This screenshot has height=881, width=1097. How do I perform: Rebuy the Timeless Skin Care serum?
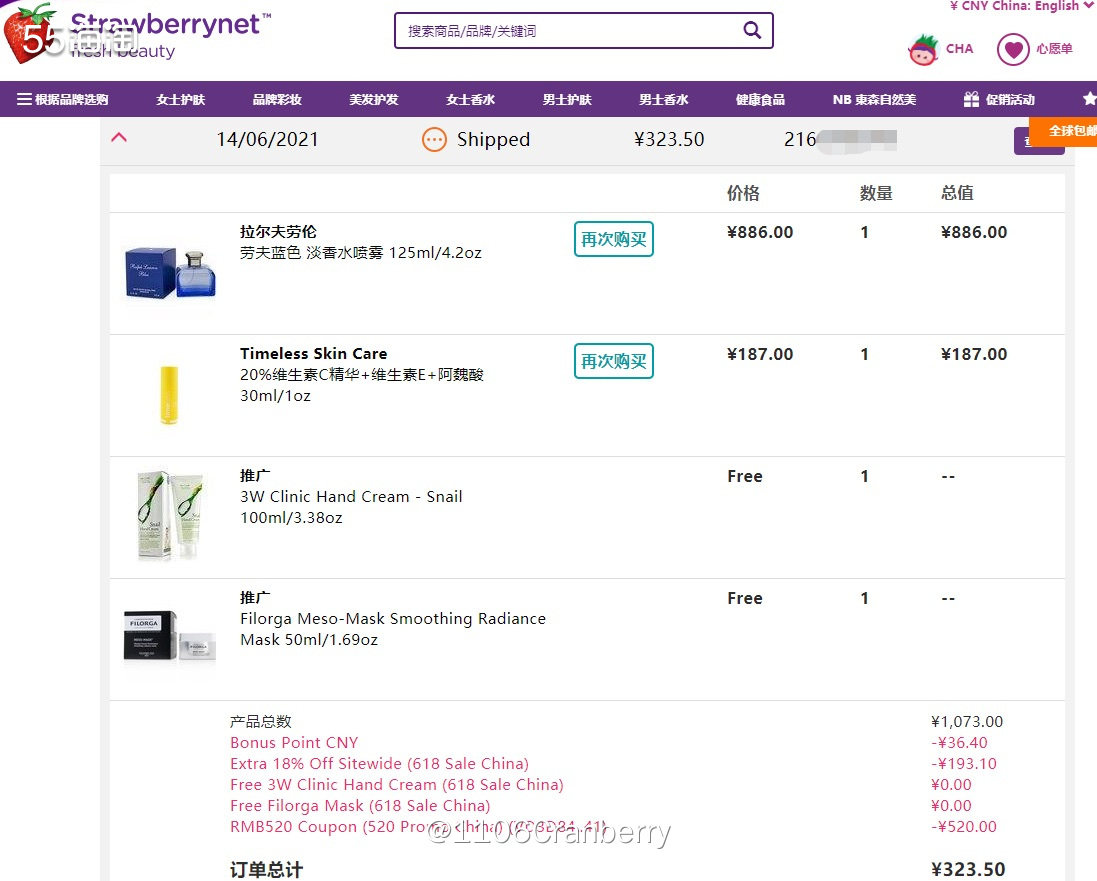pyautogui.click(x=614, y=361)
